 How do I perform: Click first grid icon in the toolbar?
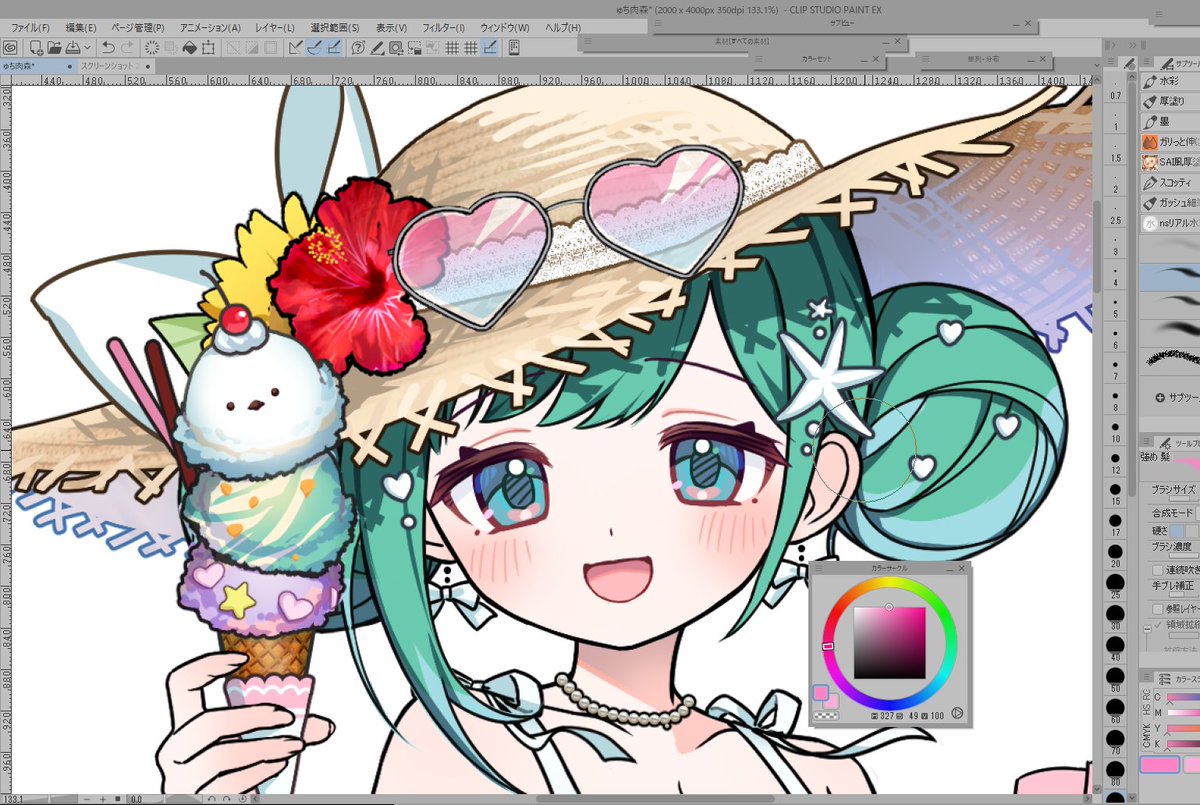click(451, 47)
